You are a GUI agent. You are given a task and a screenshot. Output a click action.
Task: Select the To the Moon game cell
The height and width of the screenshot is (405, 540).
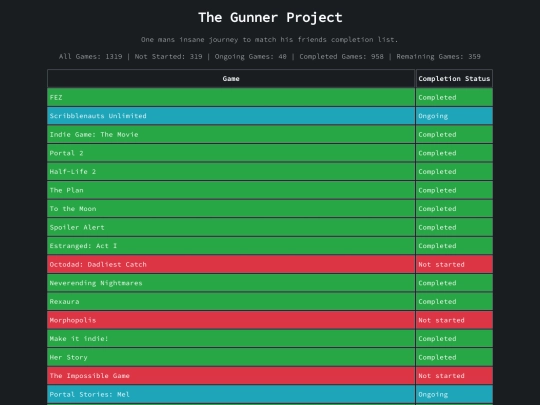point(231,209)
